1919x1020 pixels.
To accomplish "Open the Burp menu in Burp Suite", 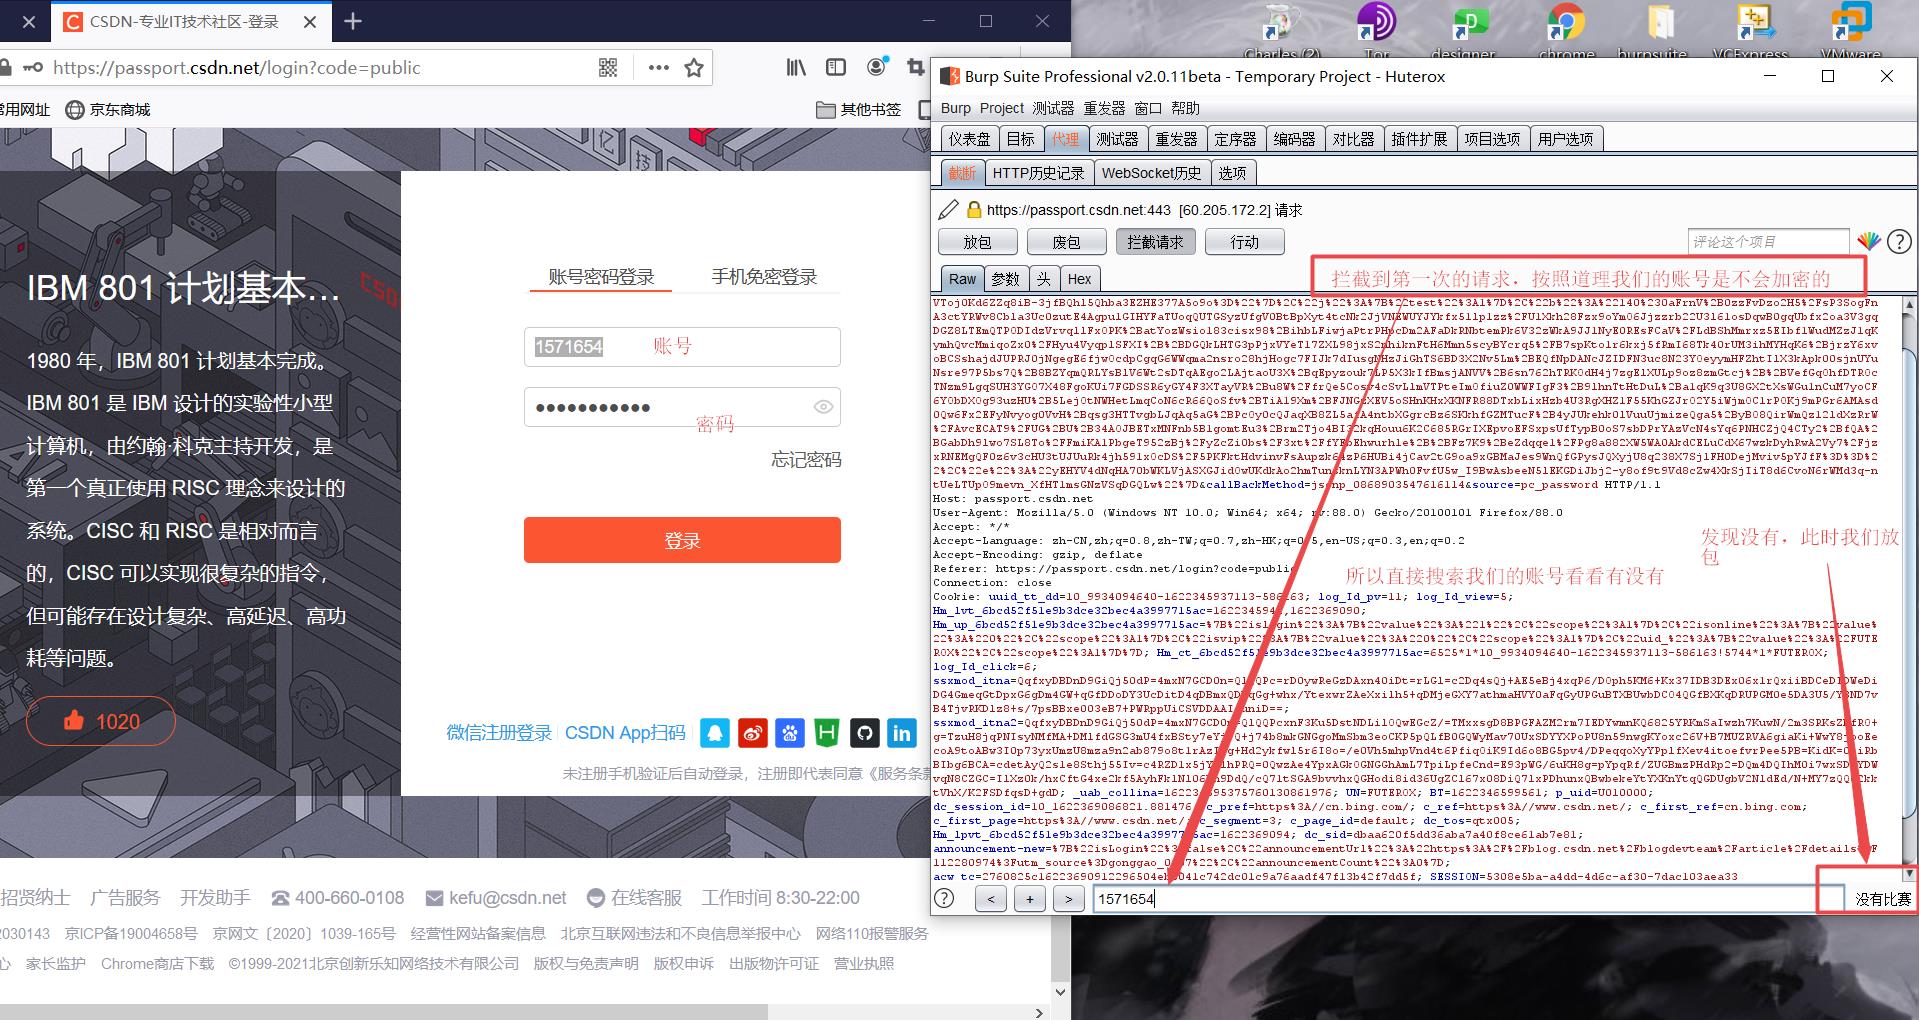I will pos(956,108).
